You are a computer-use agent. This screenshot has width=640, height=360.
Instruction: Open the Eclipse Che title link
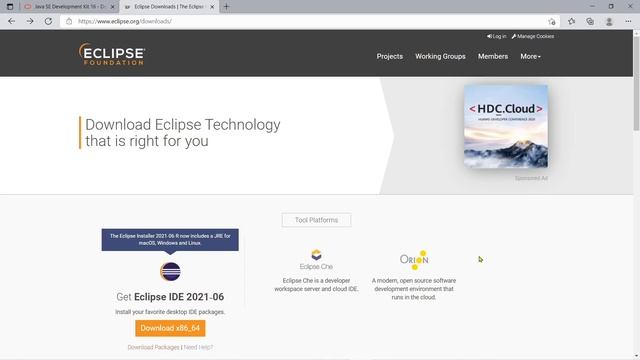(316, 267)
